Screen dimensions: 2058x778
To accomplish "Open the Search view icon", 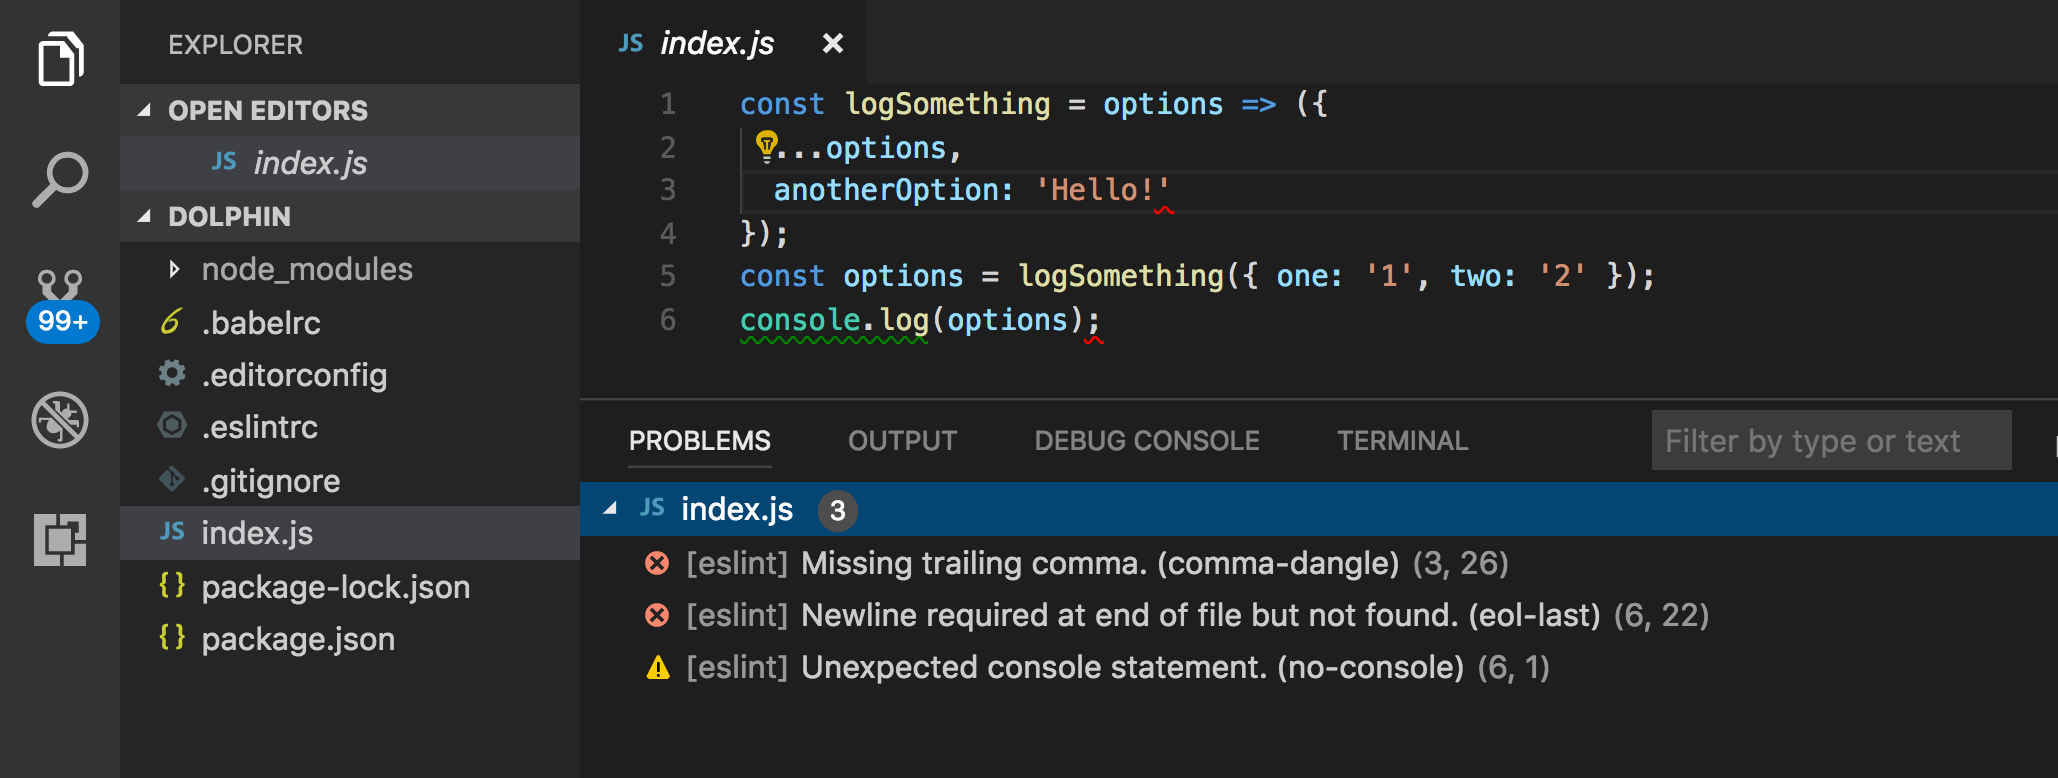I will [x=60, y=180].
